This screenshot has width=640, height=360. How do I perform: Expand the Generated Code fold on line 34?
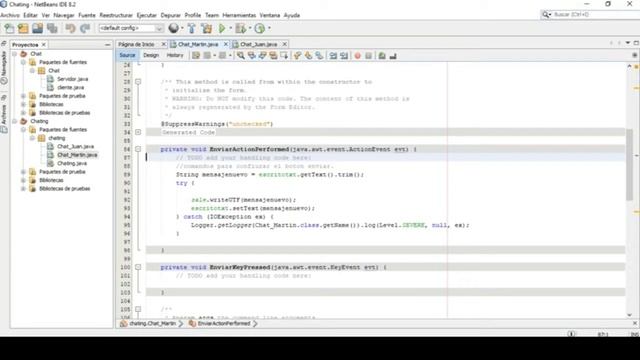point(138,132)
